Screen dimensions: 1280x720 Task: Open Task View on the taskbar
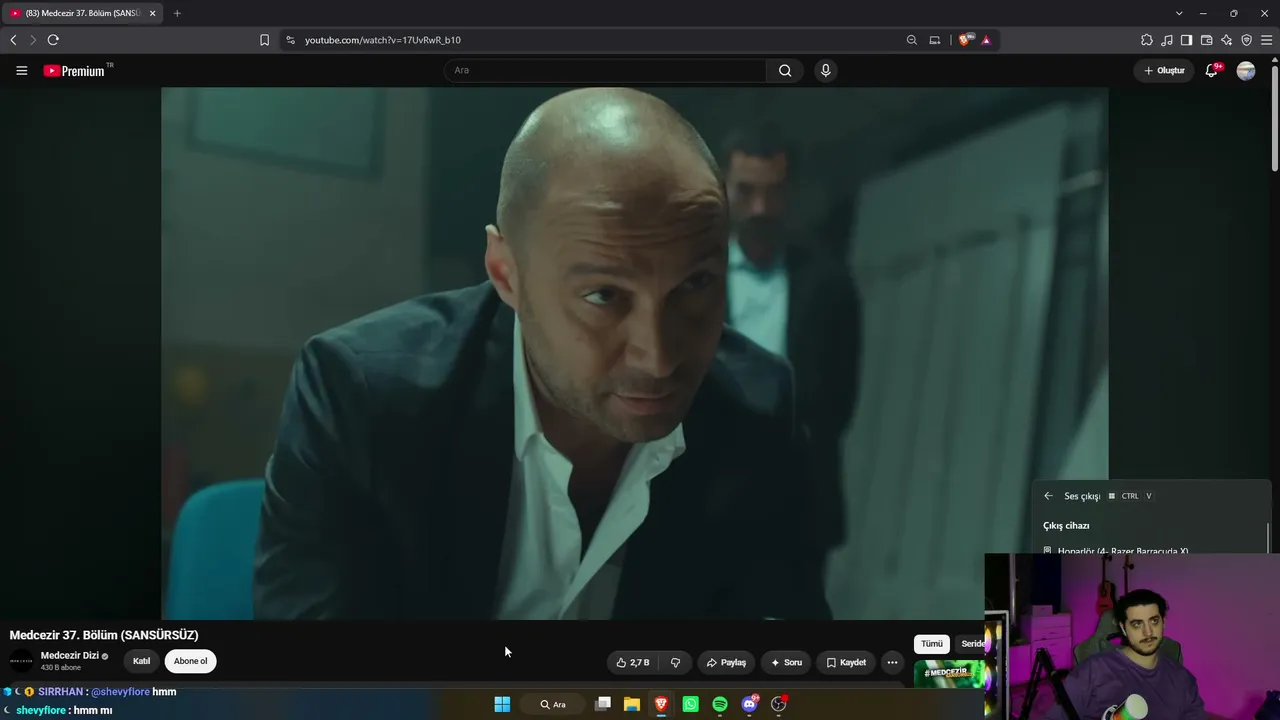point(602,704)
